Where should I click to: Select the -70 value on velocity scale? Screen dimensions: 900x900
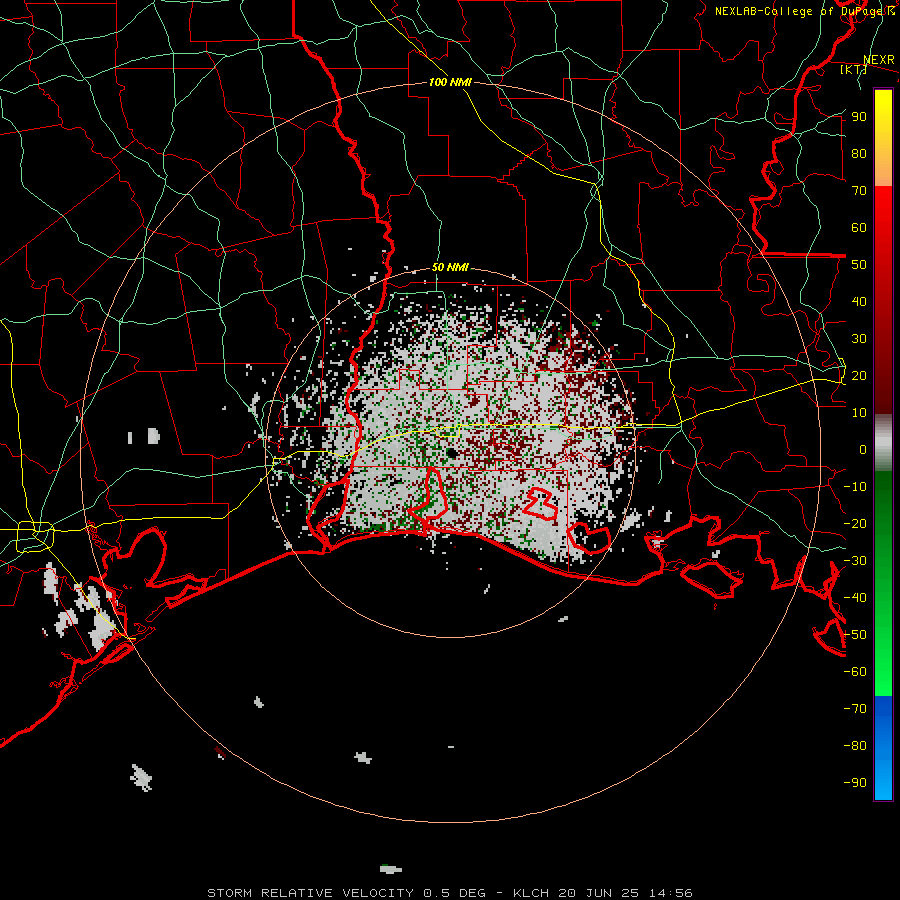tap(855, 709)
